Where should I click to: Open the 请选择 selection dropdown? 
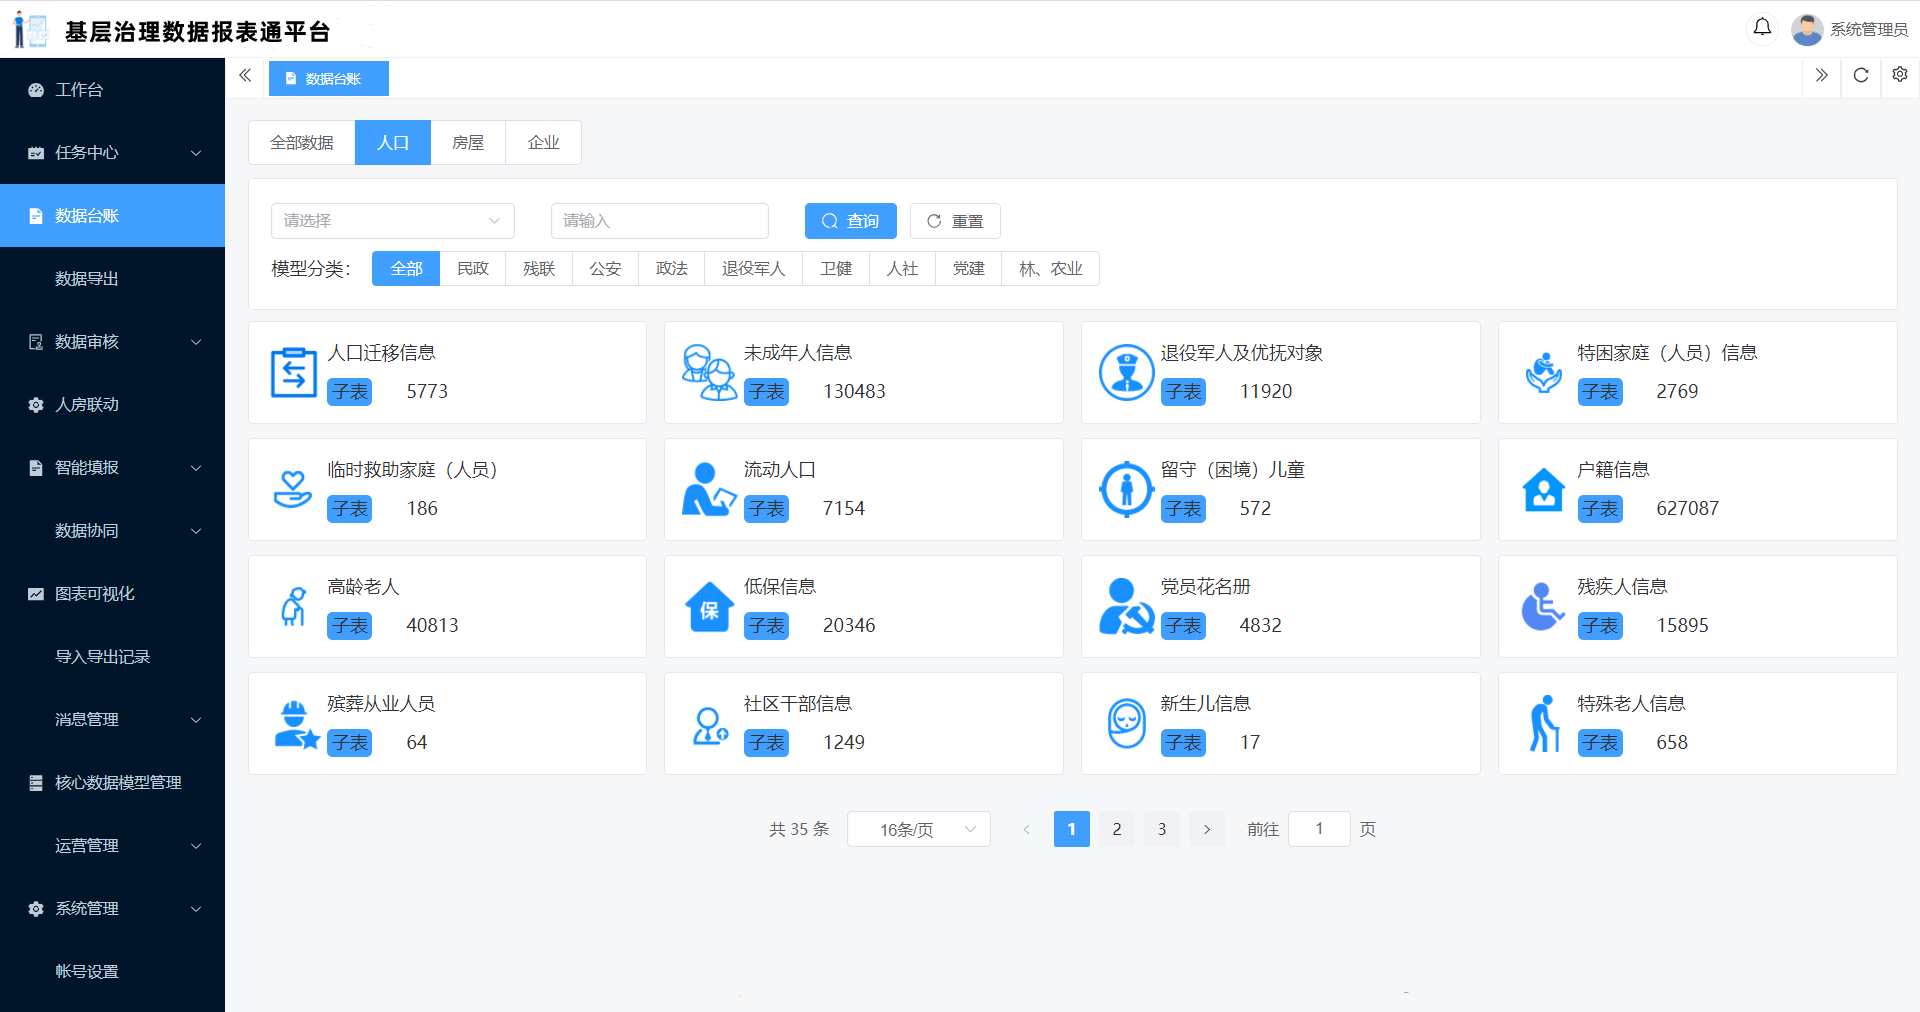(392, 221)
